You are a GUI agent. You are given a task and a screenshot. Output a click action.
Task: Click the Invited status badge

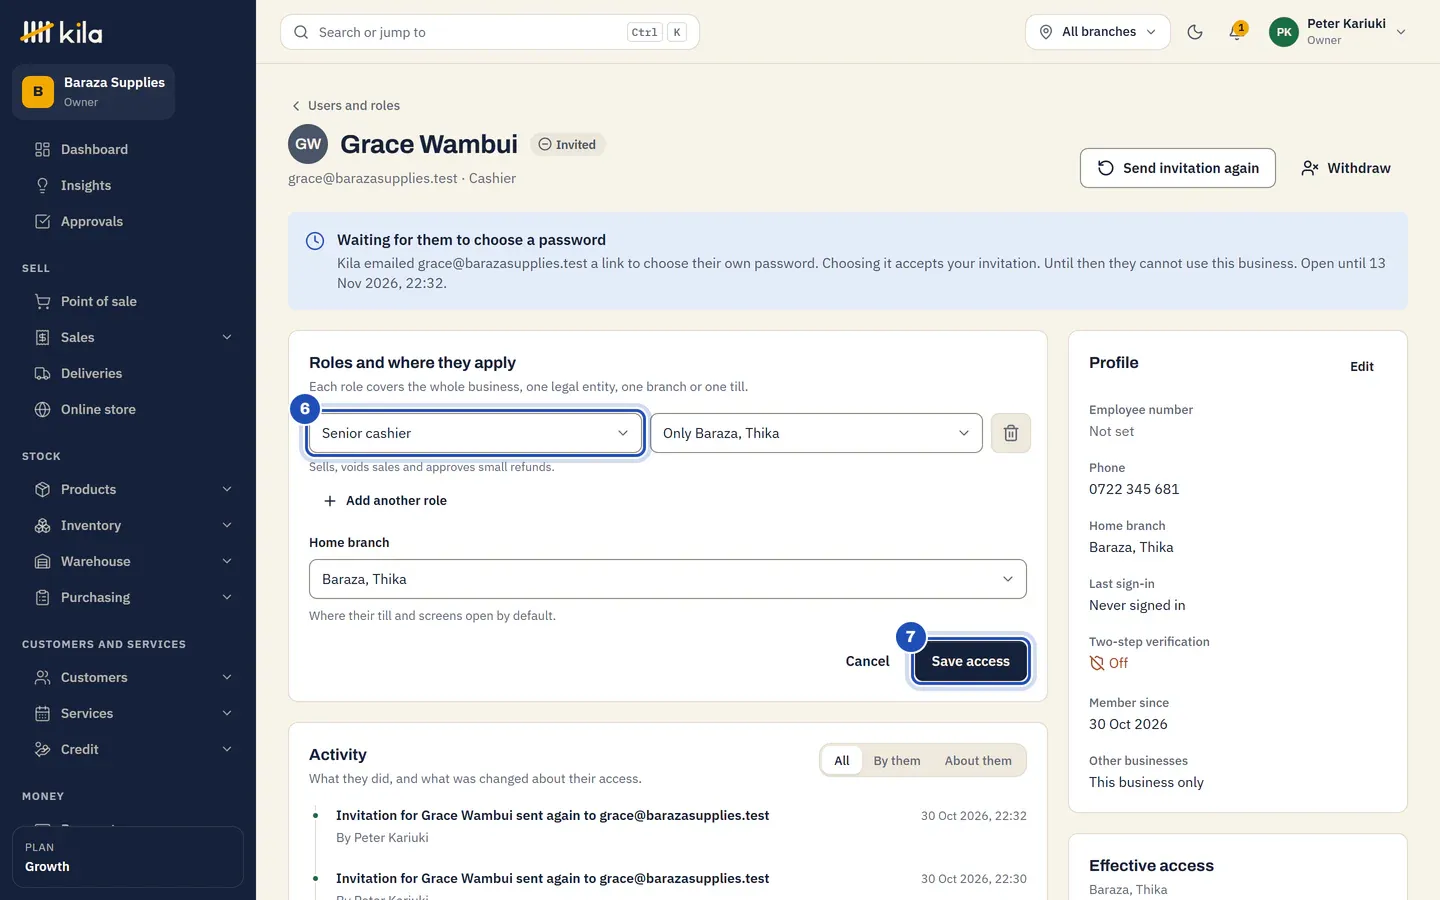pyautogui.click(x=568, y=145)
